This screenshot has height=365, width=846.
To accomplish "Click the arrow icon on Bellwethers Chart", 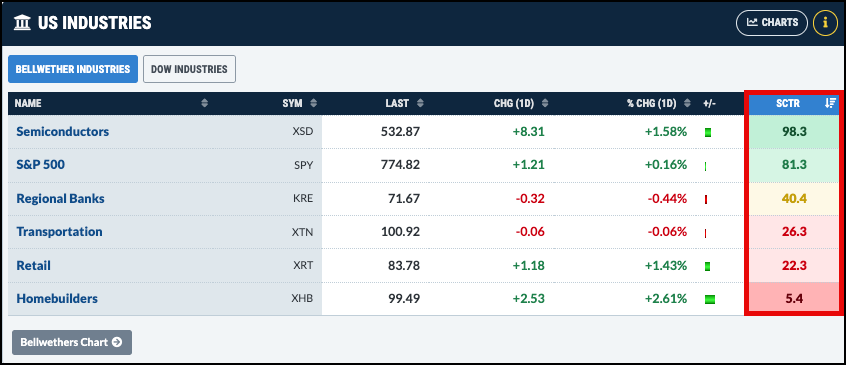I will 117,342.
